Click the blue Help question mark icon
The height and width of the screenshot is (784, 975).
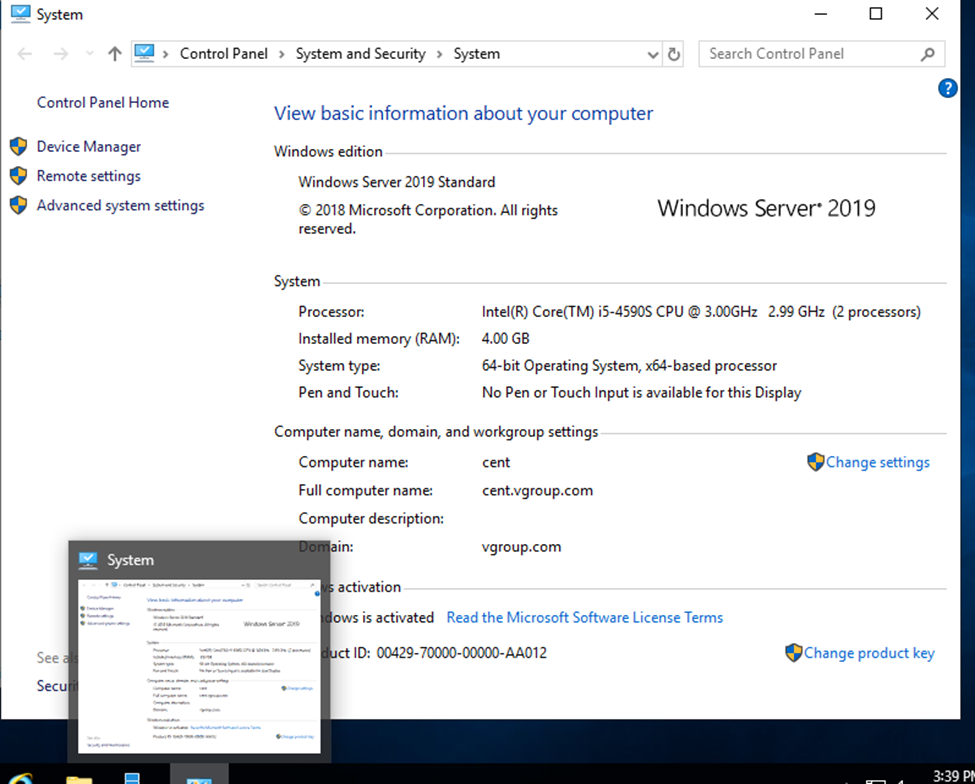[948, 89]
